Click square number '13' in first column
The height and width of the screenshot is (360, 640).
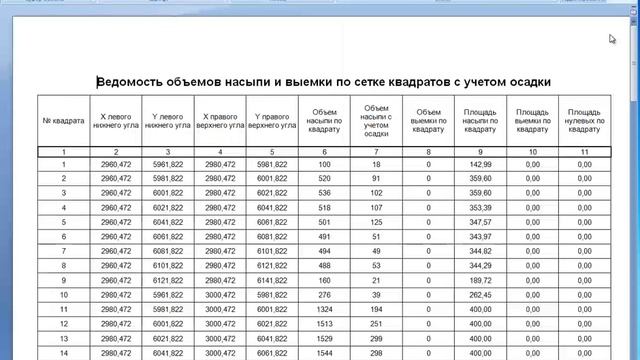coord(64,339)
